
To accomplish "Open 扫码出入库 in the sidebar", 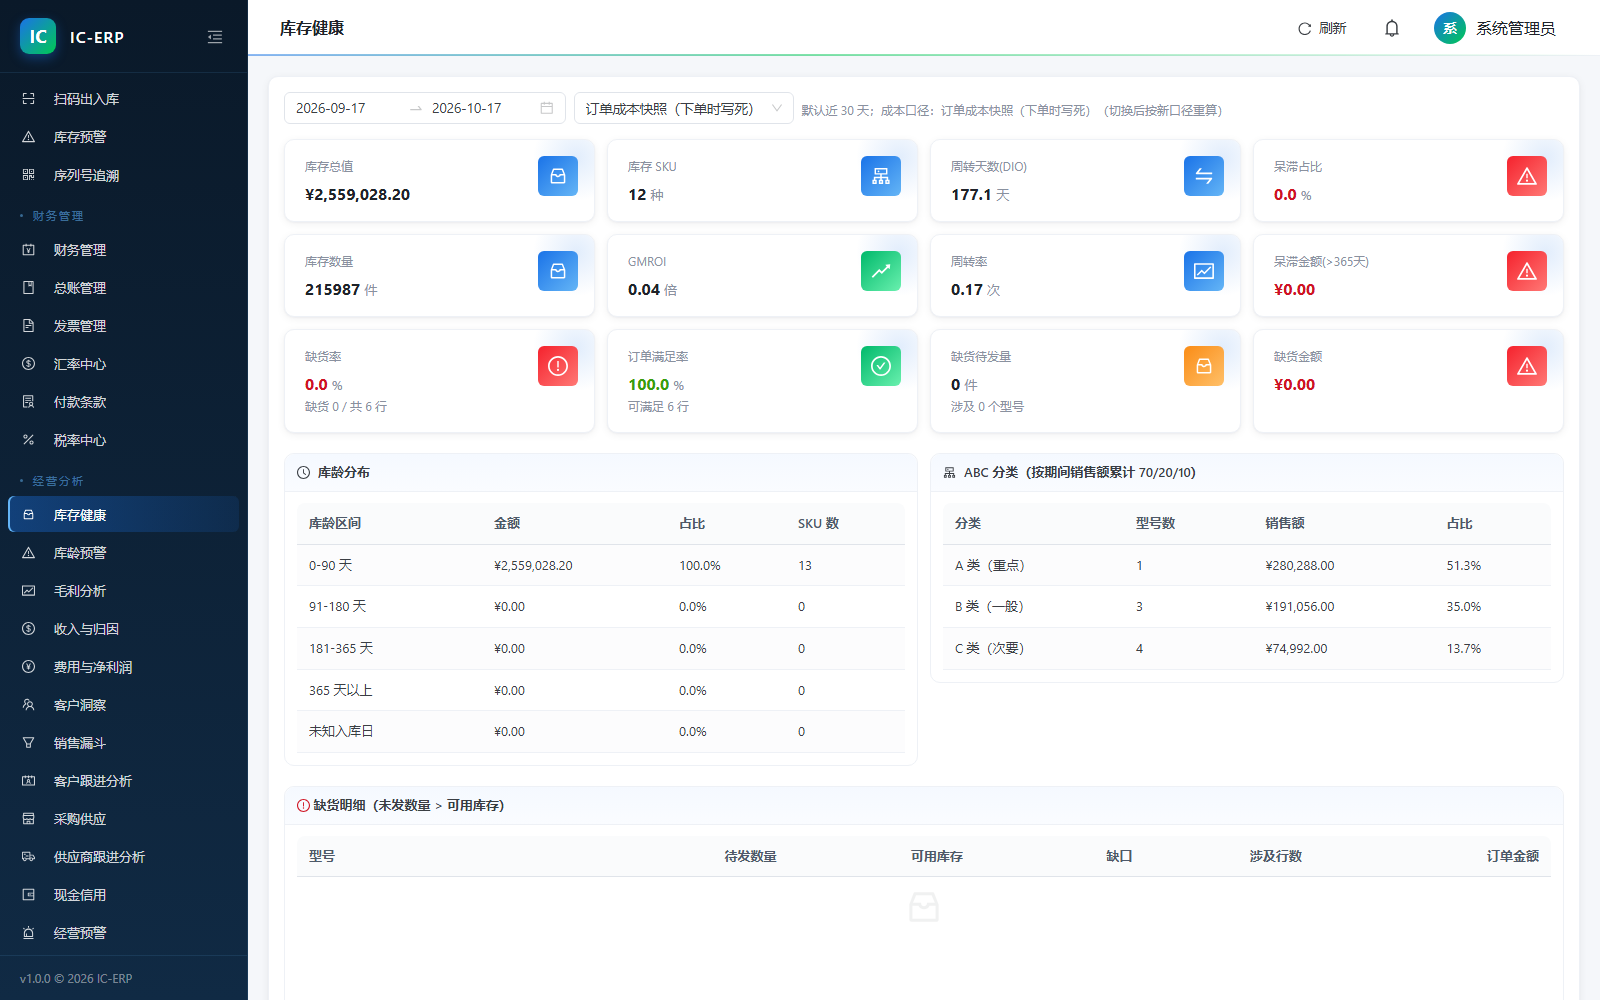I will click(x=124, y=99).
